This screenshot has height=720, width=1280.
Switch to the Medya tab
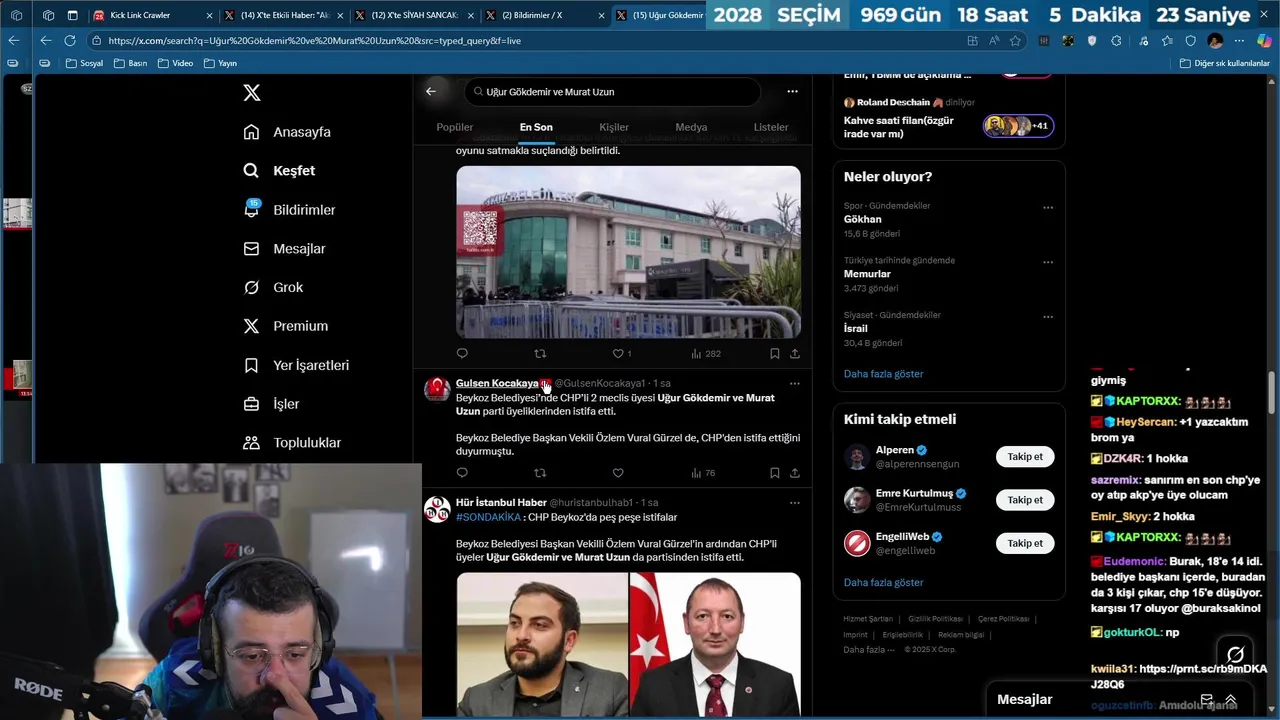(x=691, y=127)
